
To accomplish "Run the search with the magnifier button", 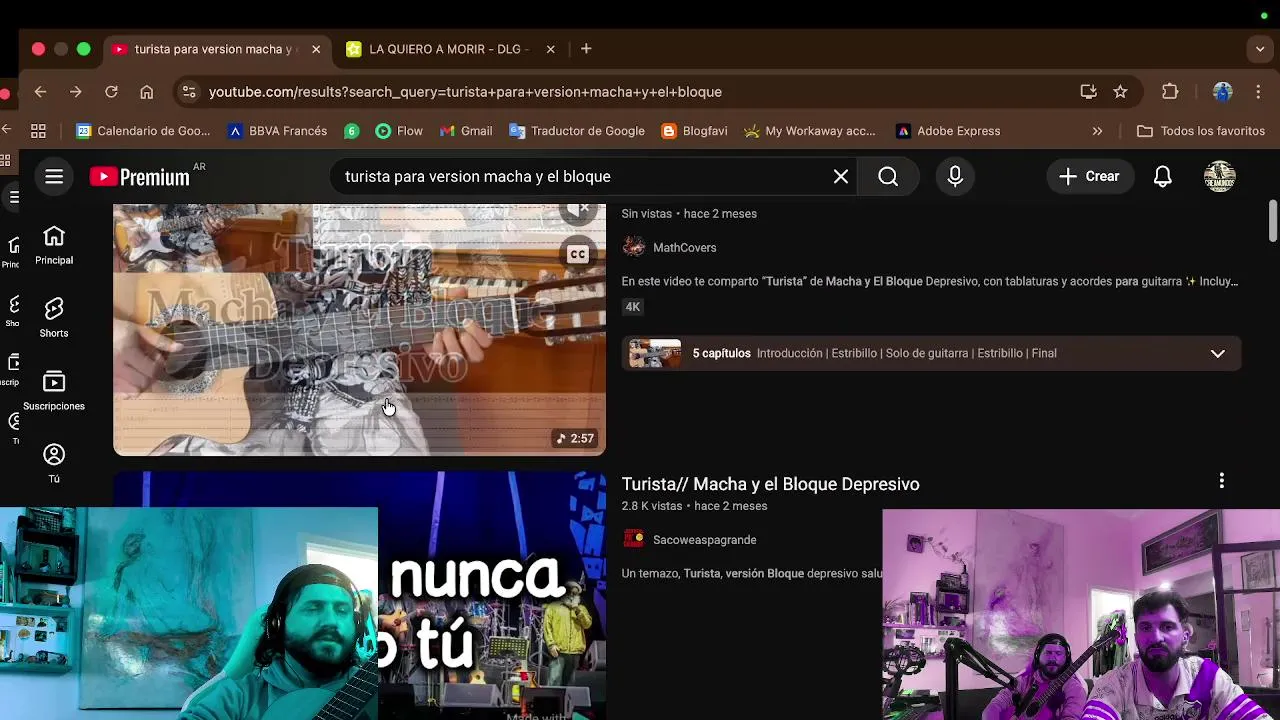I will (x=888, y=177).
